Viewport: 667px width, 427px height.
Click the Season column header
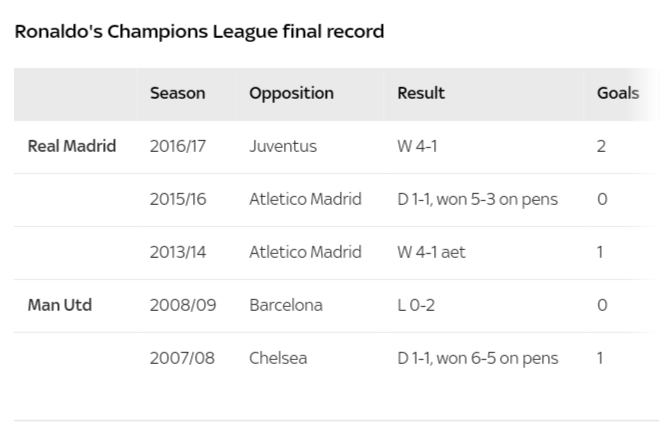click(177, 93)
